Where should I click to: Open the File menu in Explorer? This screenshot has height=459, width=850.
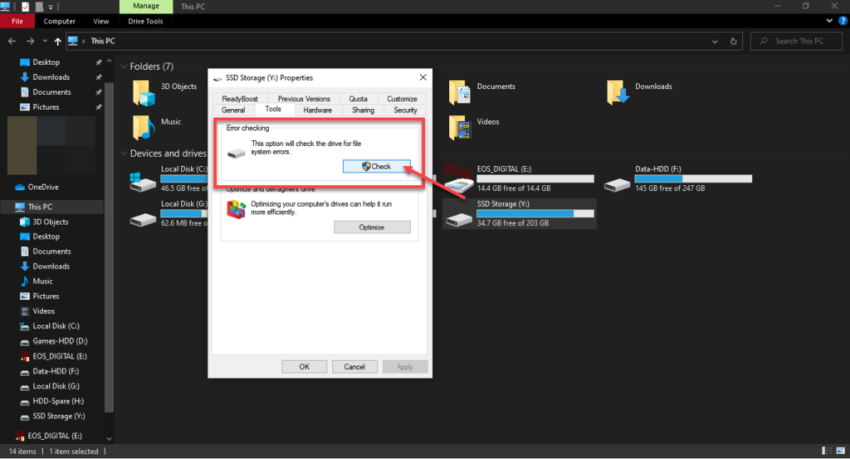click(x=17, y=21)
